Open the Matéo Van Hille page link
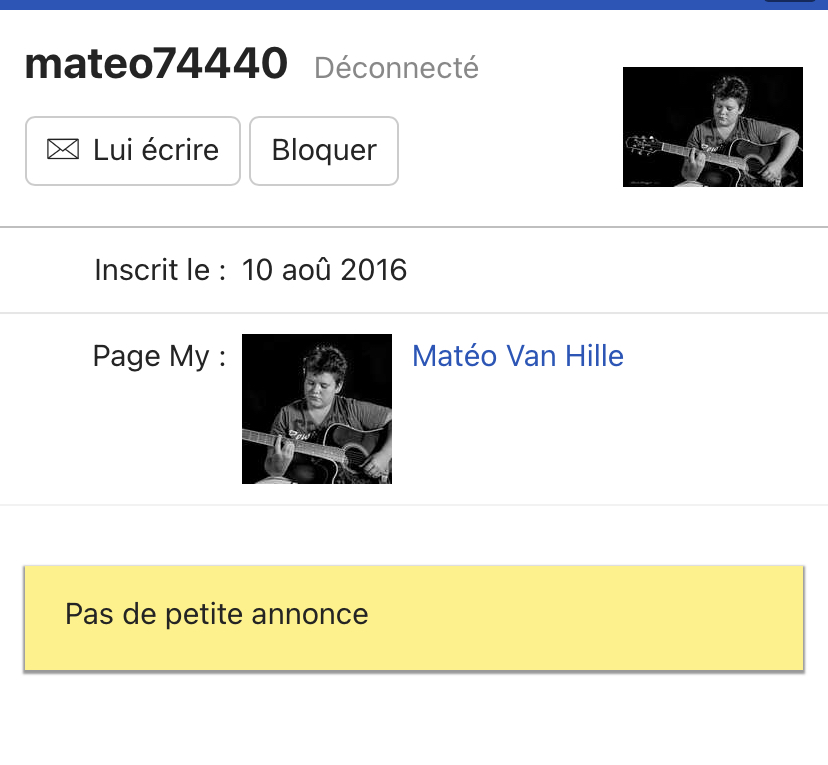Screen dimensions: 828x765 click(518, 355)
